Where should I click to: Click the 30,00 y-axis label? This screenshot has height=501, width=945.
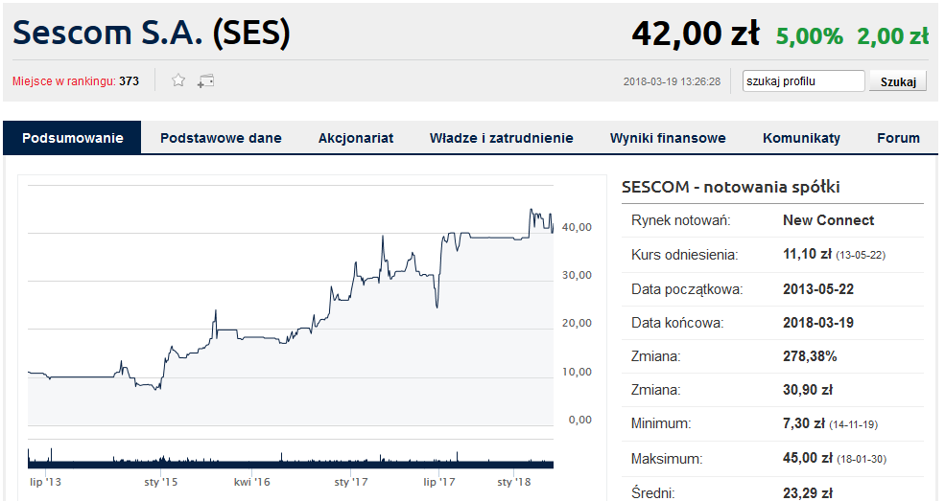point(577,275)
